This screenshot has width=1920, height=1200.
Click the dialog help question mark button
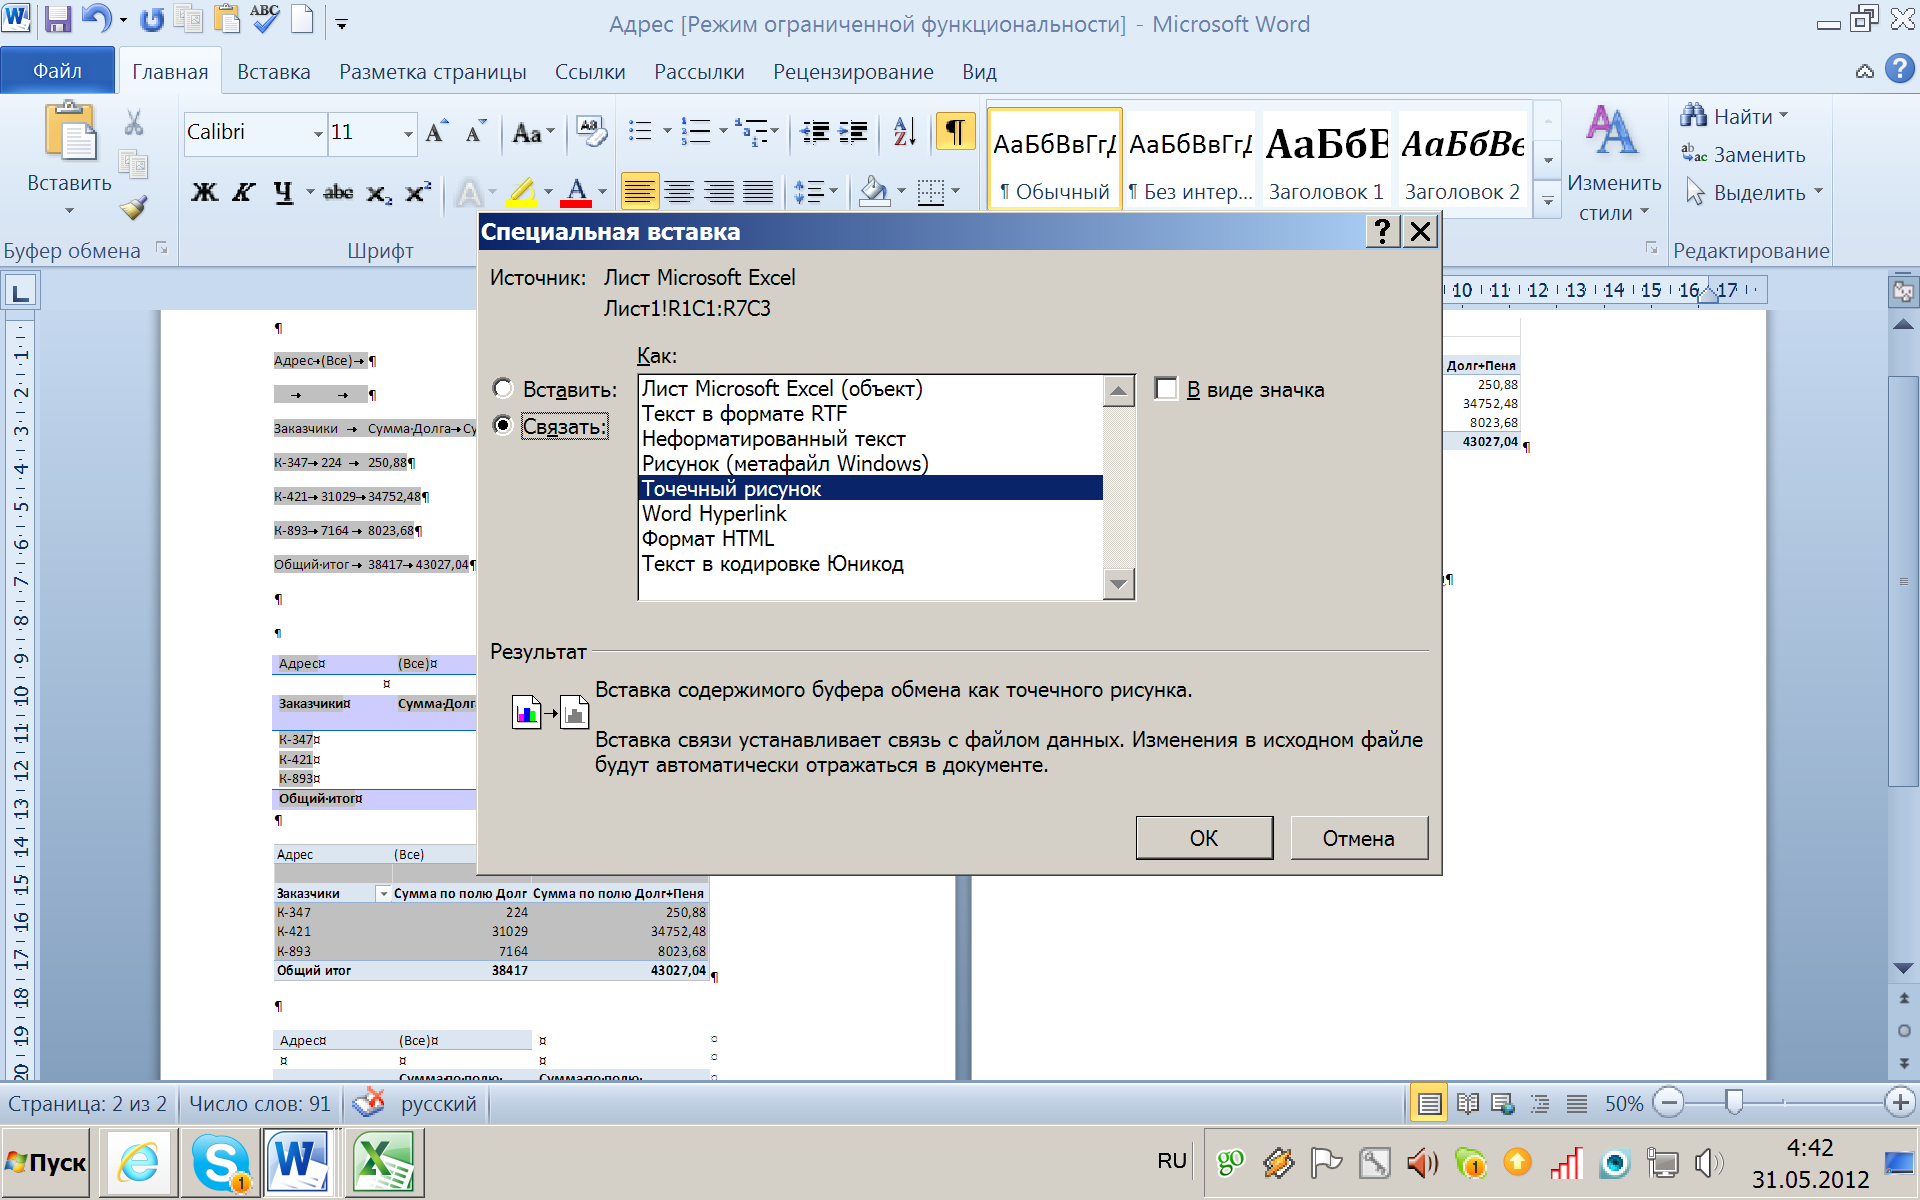(1382, 231)
